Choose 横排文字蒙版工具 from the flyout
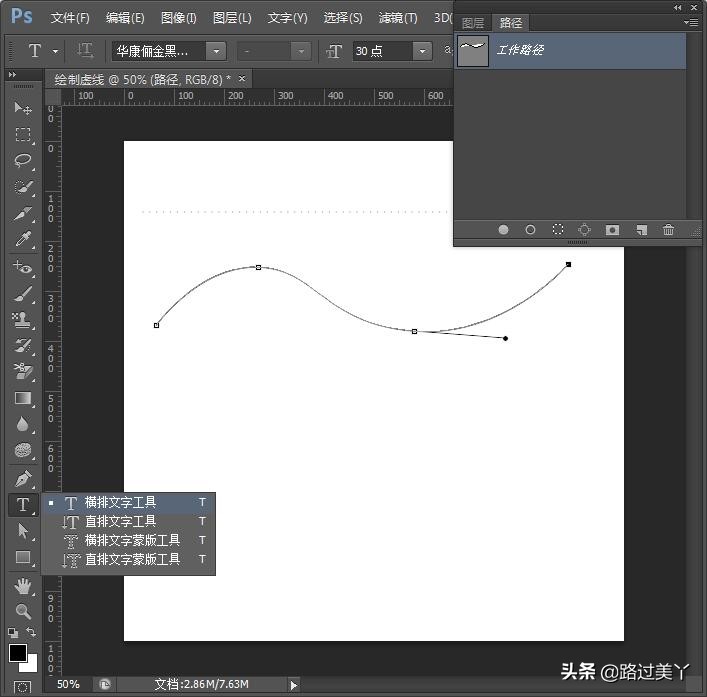The width and height of the screenshot is (707, 697). pos(129,541)
